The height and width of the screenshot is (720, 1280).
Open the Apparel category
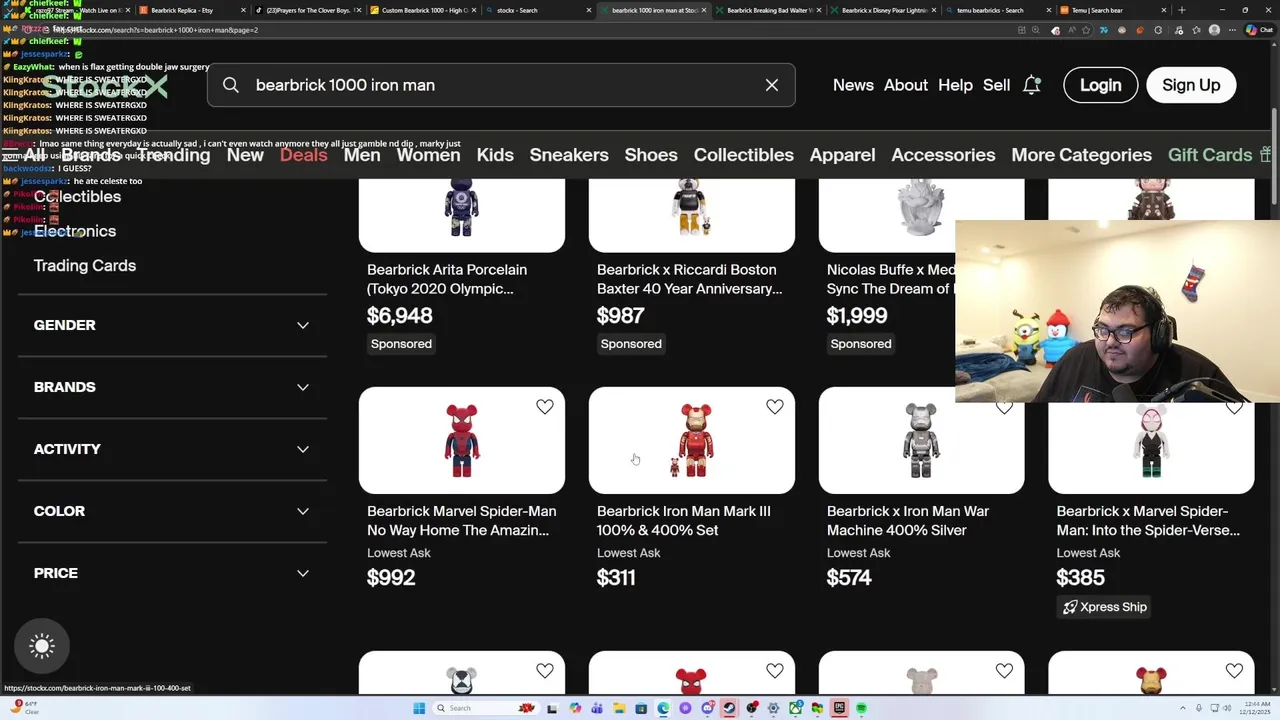[842, 155]
